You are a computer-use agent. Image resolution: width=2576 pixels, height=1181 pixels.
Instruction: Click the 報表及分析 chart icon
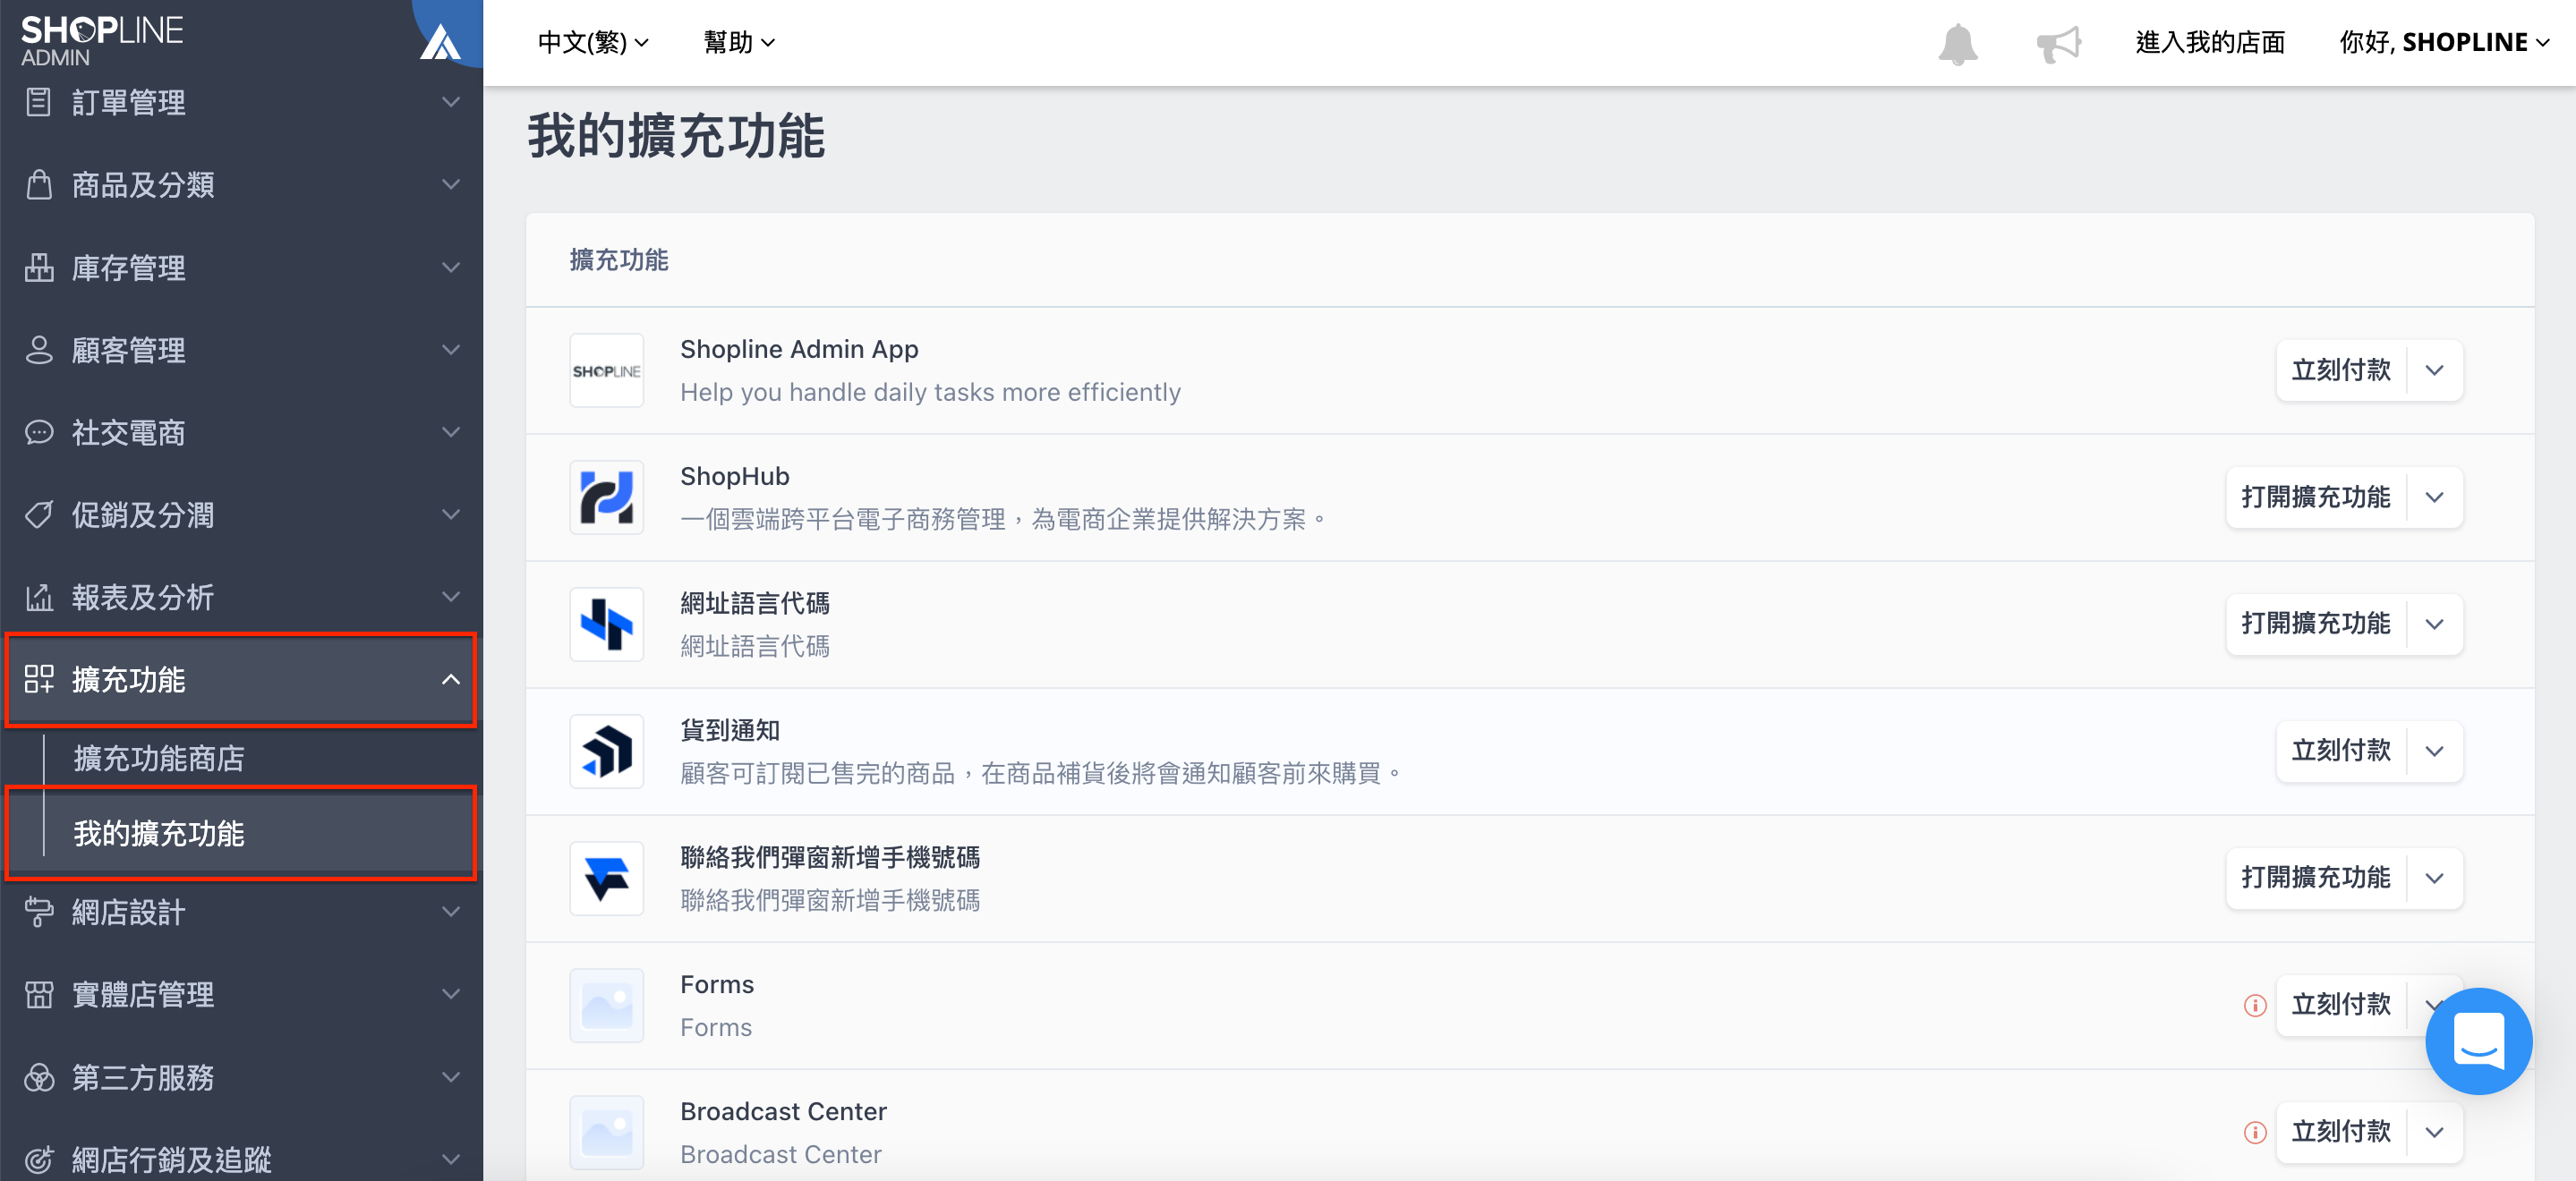(38, 597)
